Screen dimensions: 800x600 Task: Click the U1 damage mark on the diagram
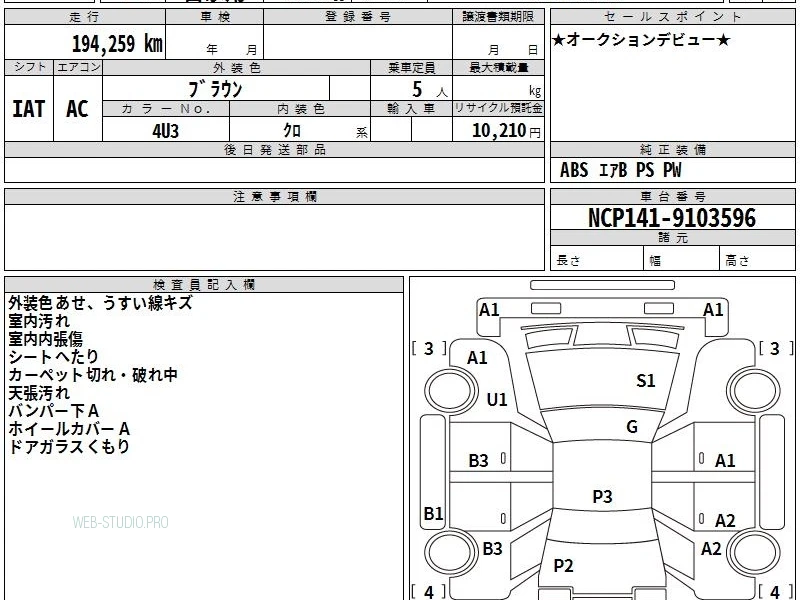pos(497,399)
